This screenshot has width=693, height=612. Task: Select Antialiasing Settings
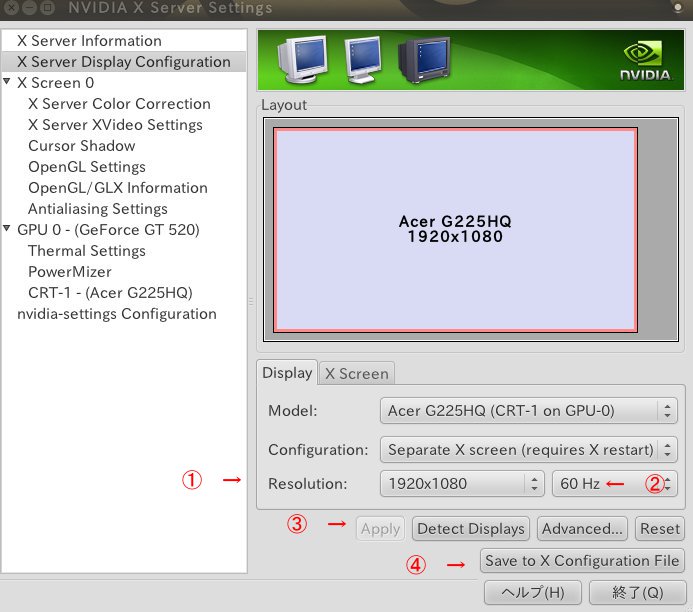pyautogui.click(x=98, y=209)
